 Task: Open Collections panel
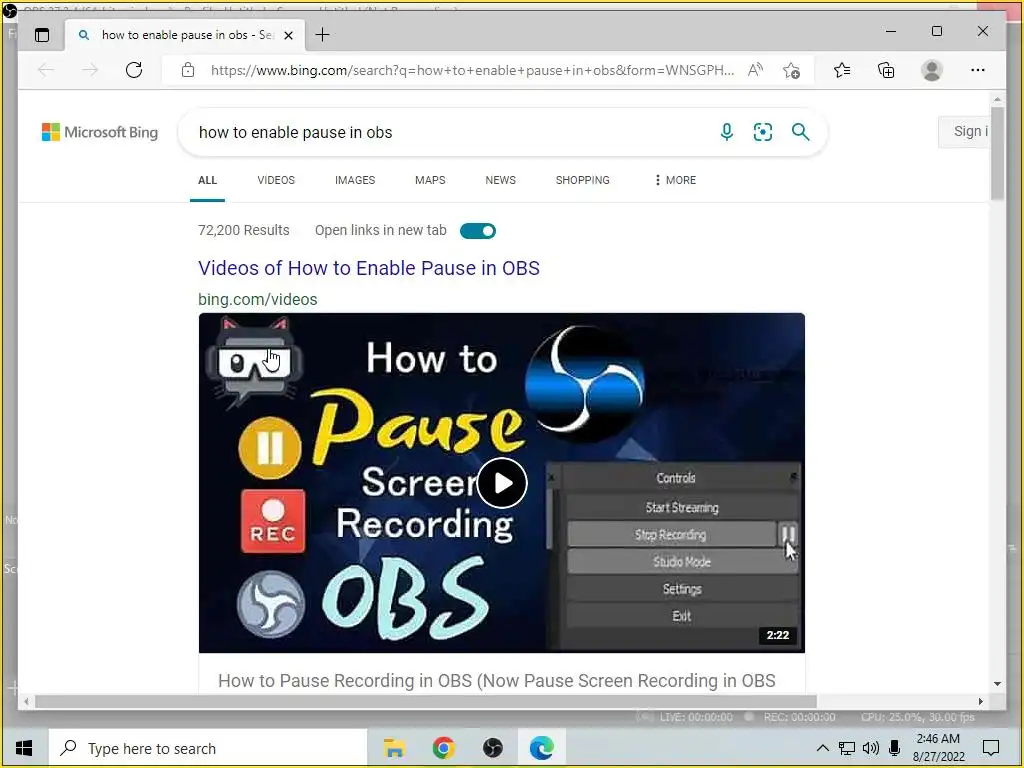pos(886,70)
